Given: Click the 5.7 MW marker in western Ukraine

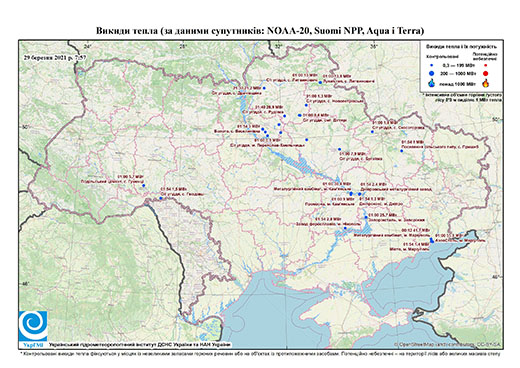Looking at the screenshot, I should tap(144, 185).
